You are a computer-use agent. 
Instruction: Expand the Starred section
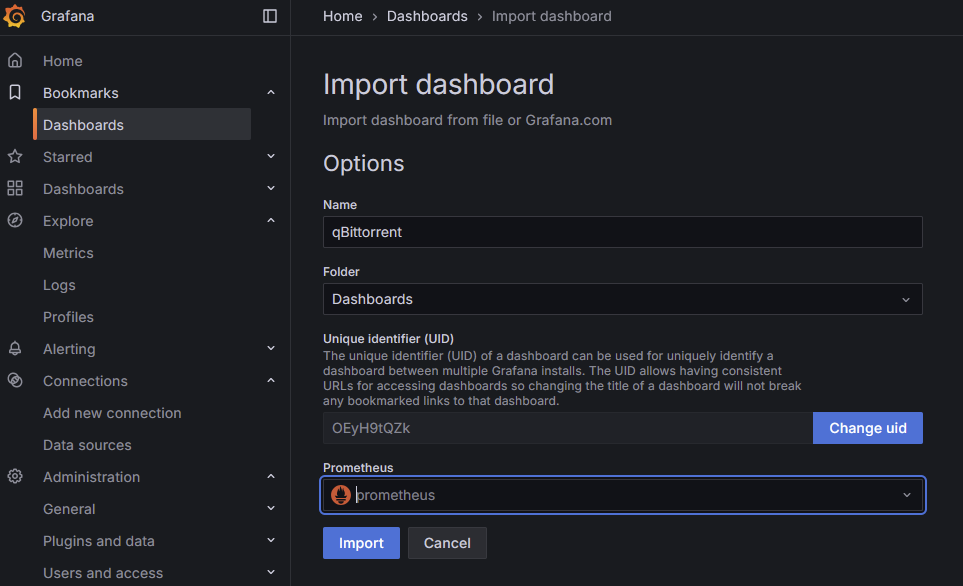point(270,157)
